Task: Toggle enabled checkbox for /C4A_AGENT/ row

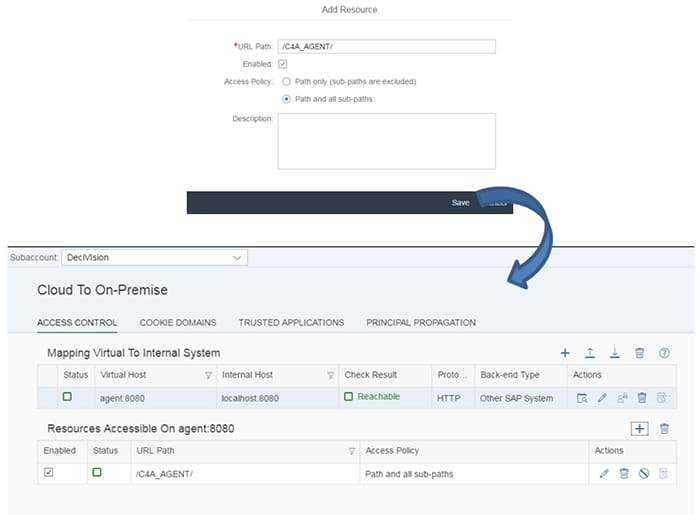Action: point(49,472)
